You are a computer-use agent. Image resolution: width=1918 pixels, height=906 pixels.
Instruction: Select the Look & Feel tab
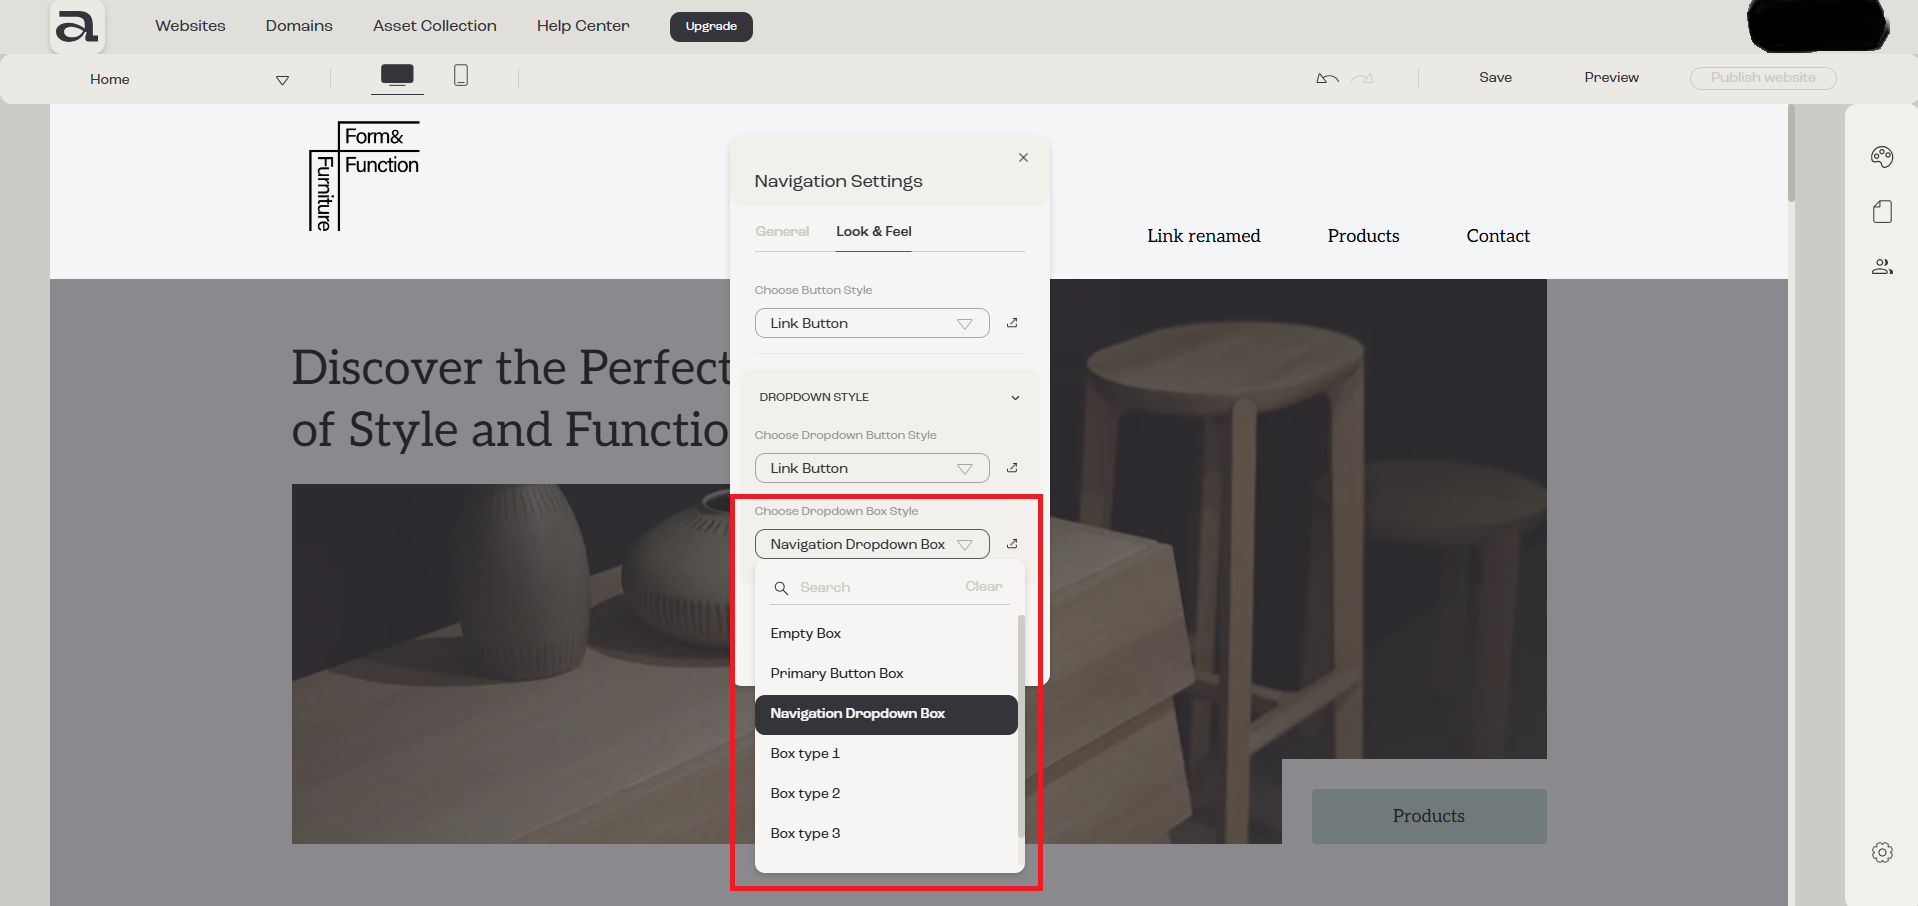[x=874, y=231]
